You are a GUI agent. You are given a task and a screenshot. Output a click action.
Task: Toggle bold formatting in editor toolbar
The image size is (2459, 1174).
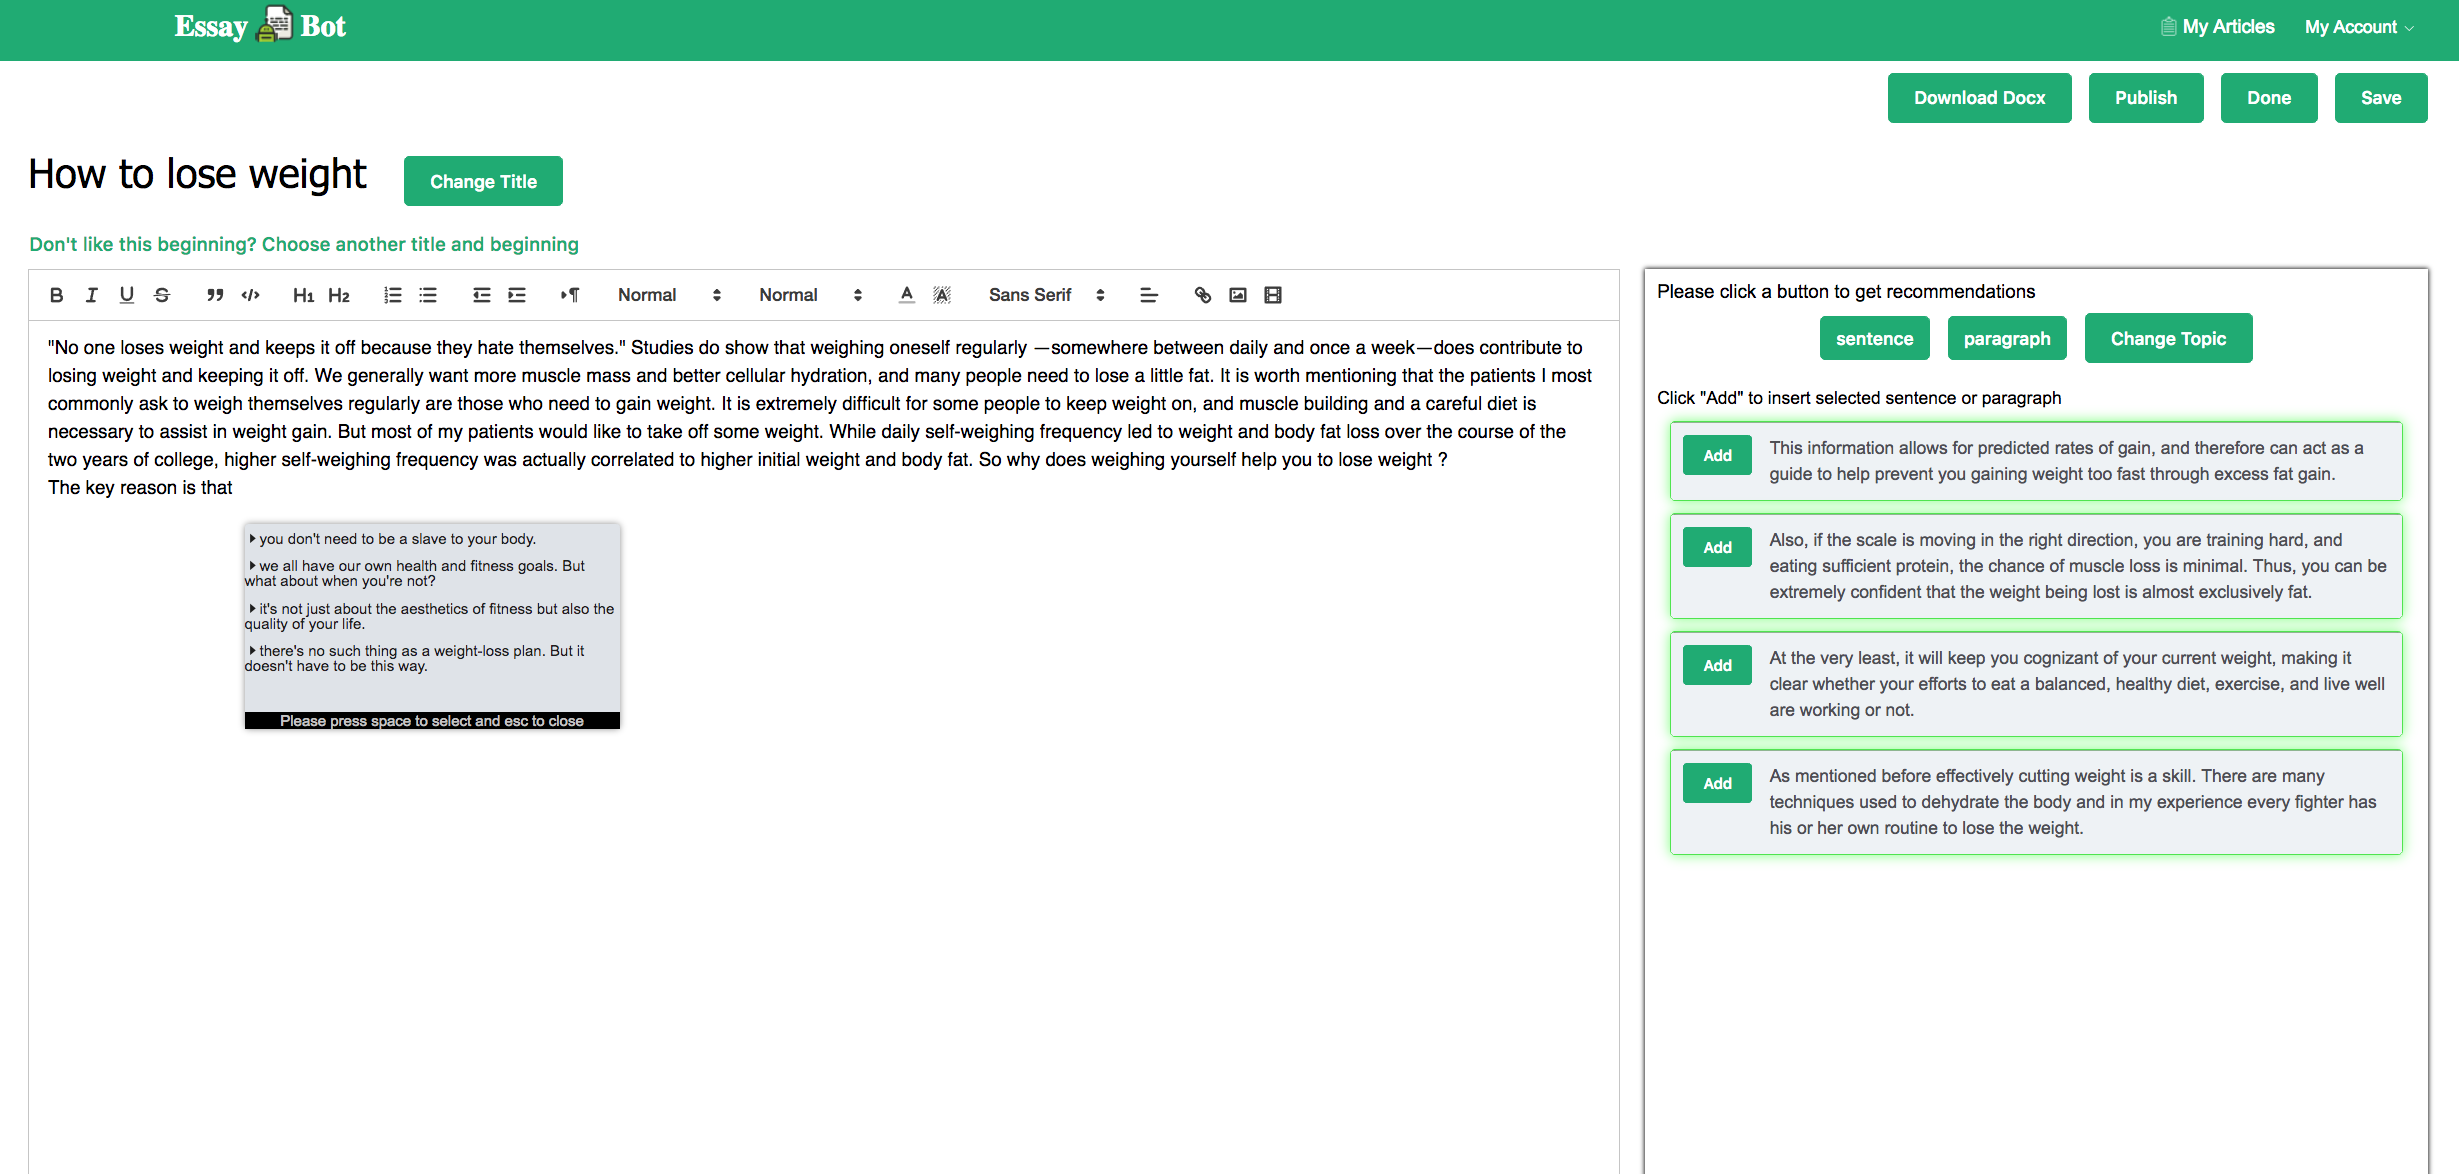56,295
